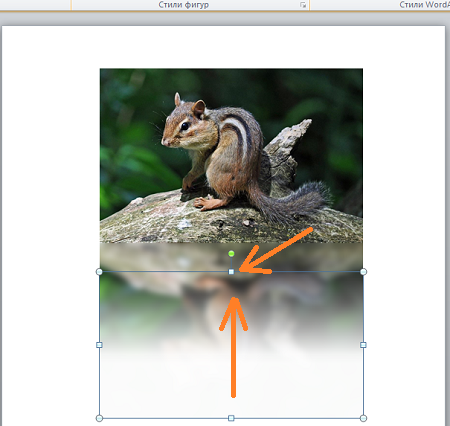This screenshot has height=426, width=450.
Task: Select the left-middle sizing handle
Action: (99, 345)
